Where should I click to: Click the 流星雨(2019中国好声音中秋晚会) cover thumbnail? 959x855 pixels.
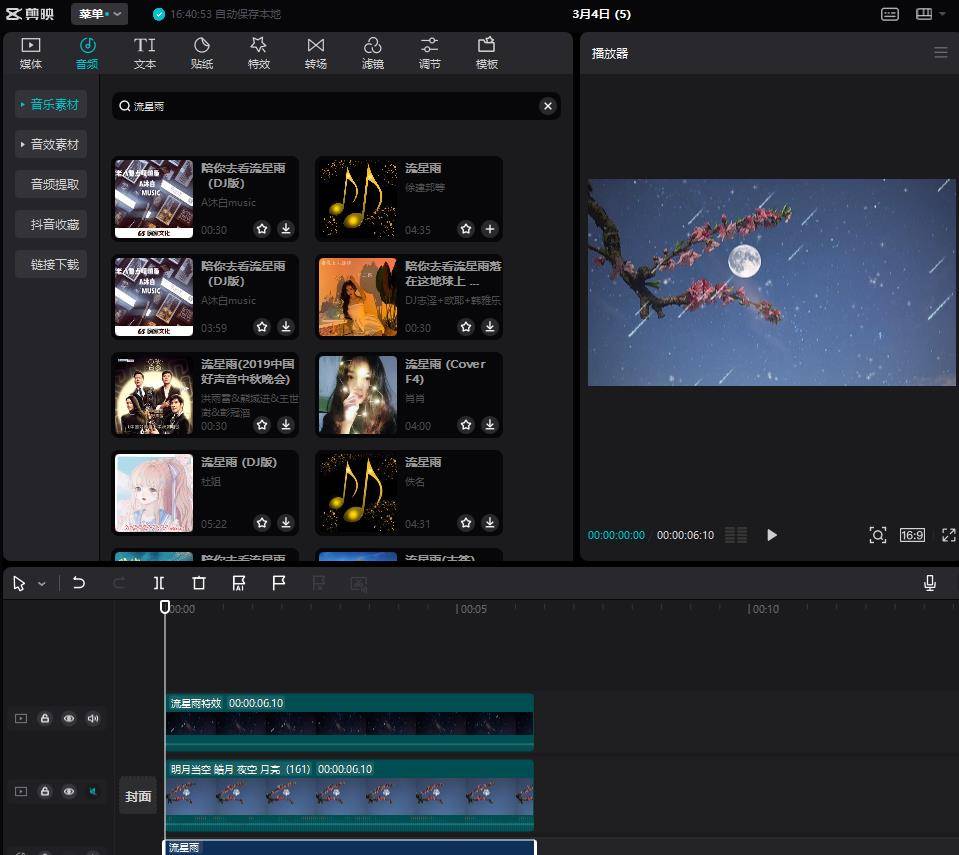pos(154,395)
